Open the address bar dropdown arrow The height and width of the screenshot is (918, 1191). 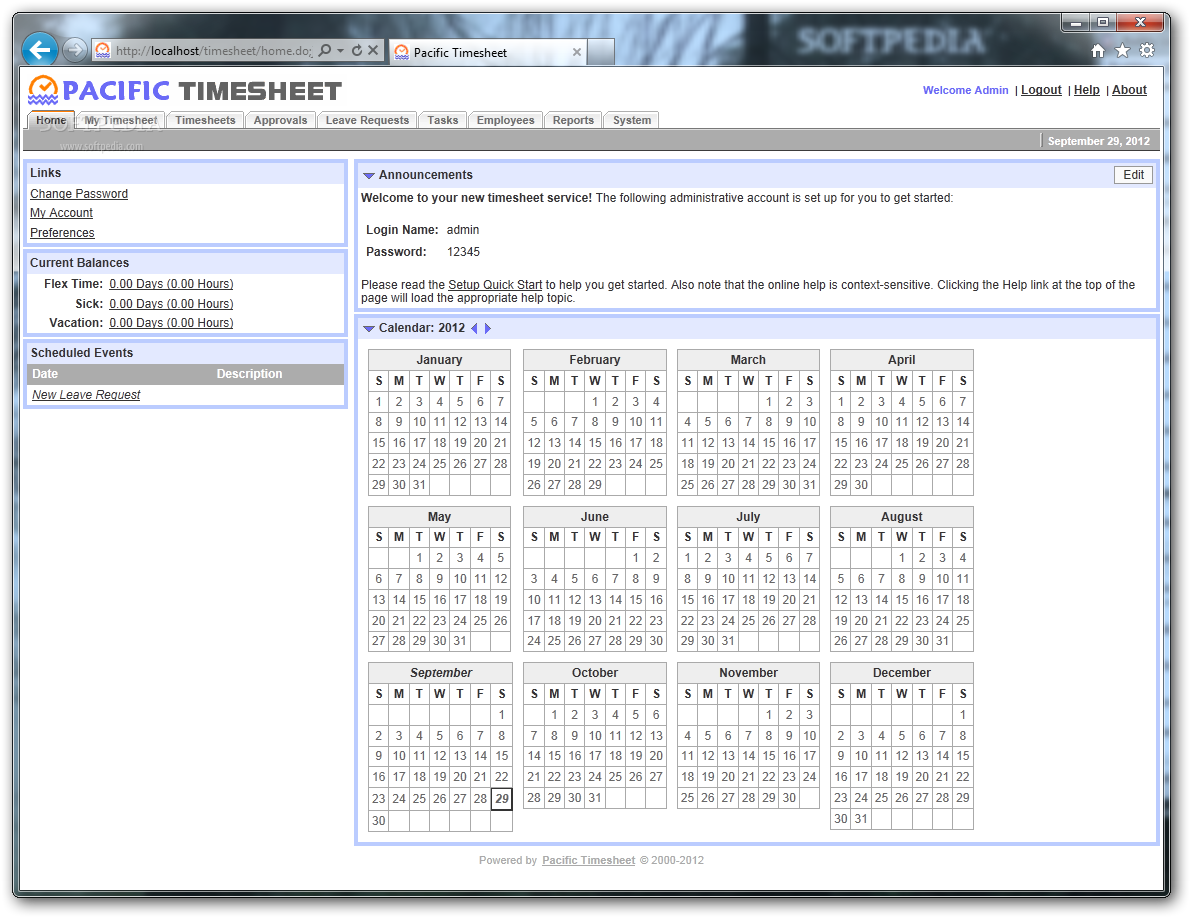click(x=340, y=51)
